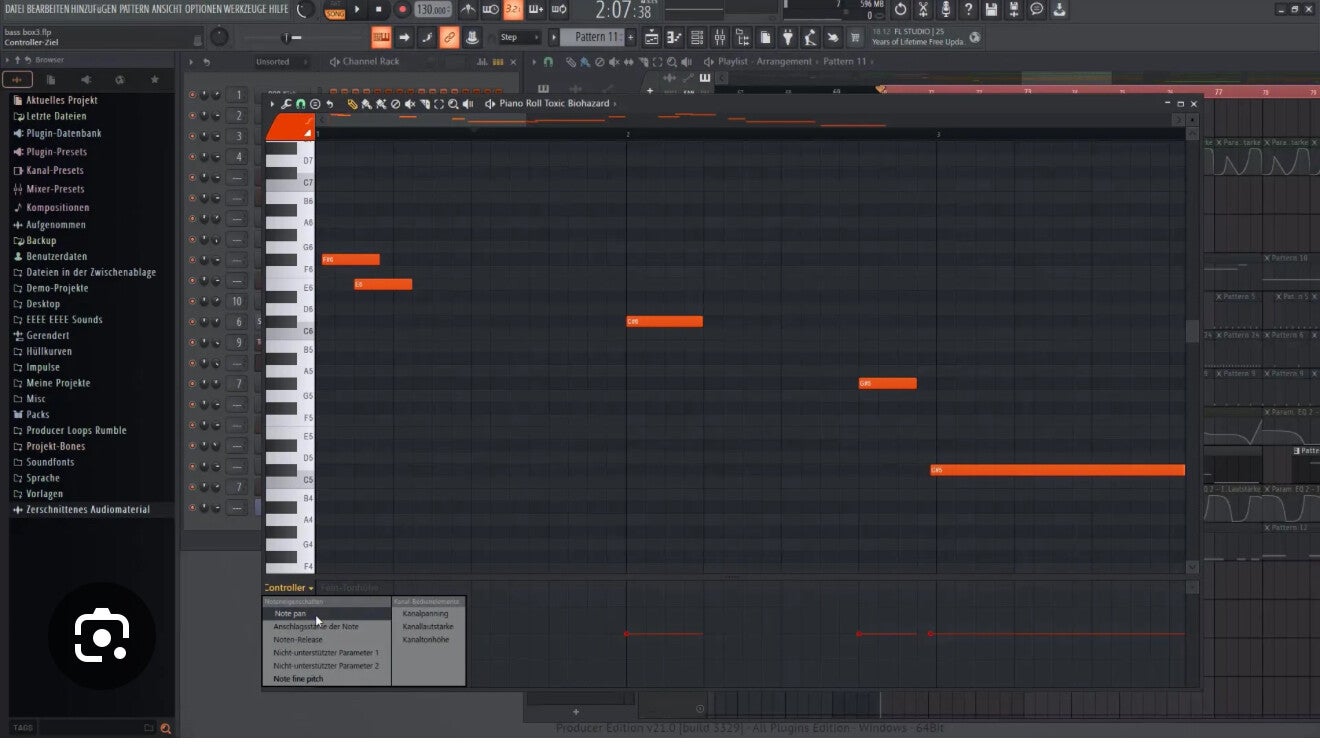The width and height of the screenshot is (1320, 745).
Task: Open Zerschnittenes Audiomaterial in Browser
Action: click(87, 510)
